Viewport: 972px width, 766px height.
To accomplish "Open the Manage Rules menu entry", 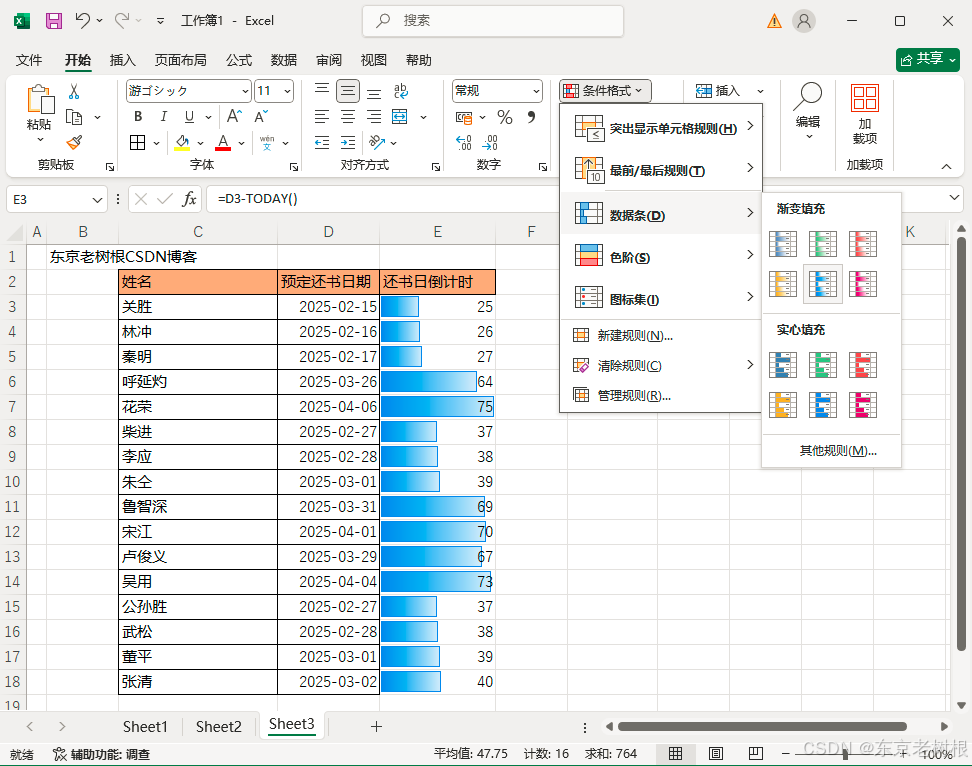I will 634,395.
